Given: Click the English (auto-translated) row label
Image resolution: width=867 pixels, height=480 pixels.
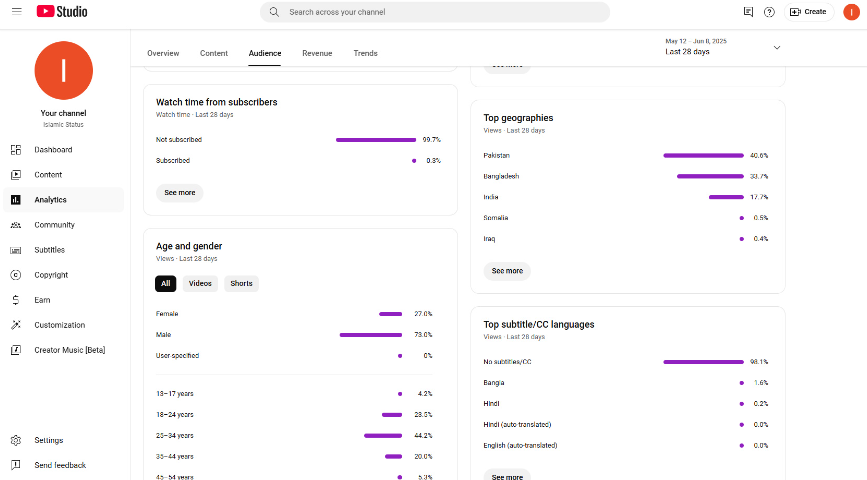Looking at the screenshot, I should click(520, 446).
